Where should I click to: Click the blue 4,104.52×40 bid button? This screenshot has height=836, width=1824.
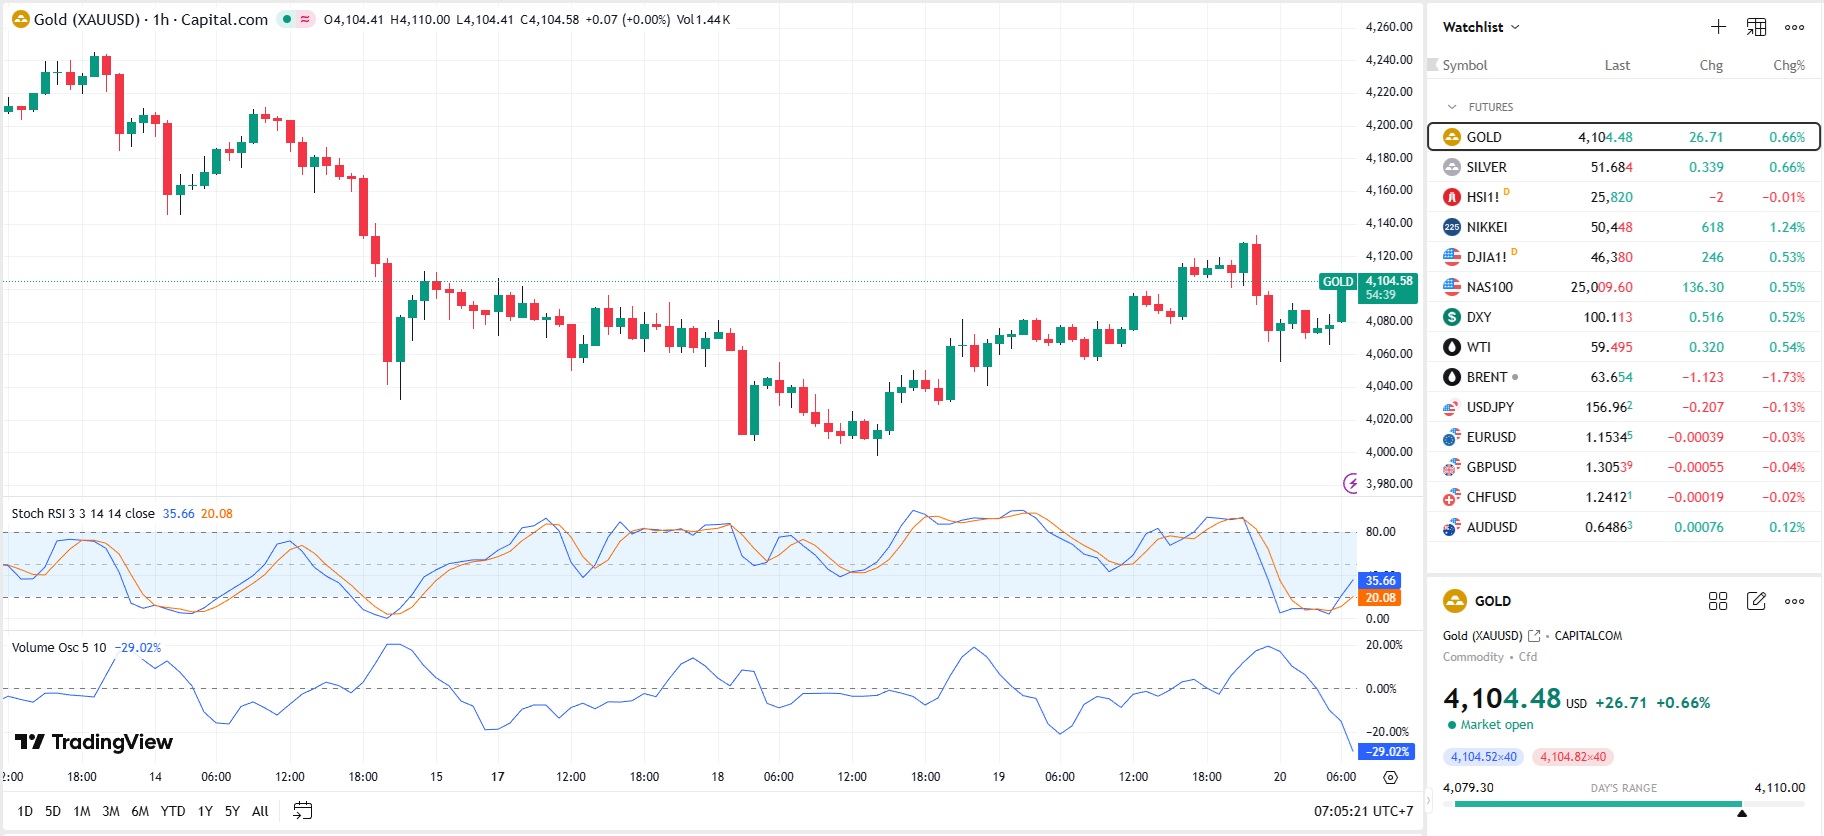point(1483,757)
